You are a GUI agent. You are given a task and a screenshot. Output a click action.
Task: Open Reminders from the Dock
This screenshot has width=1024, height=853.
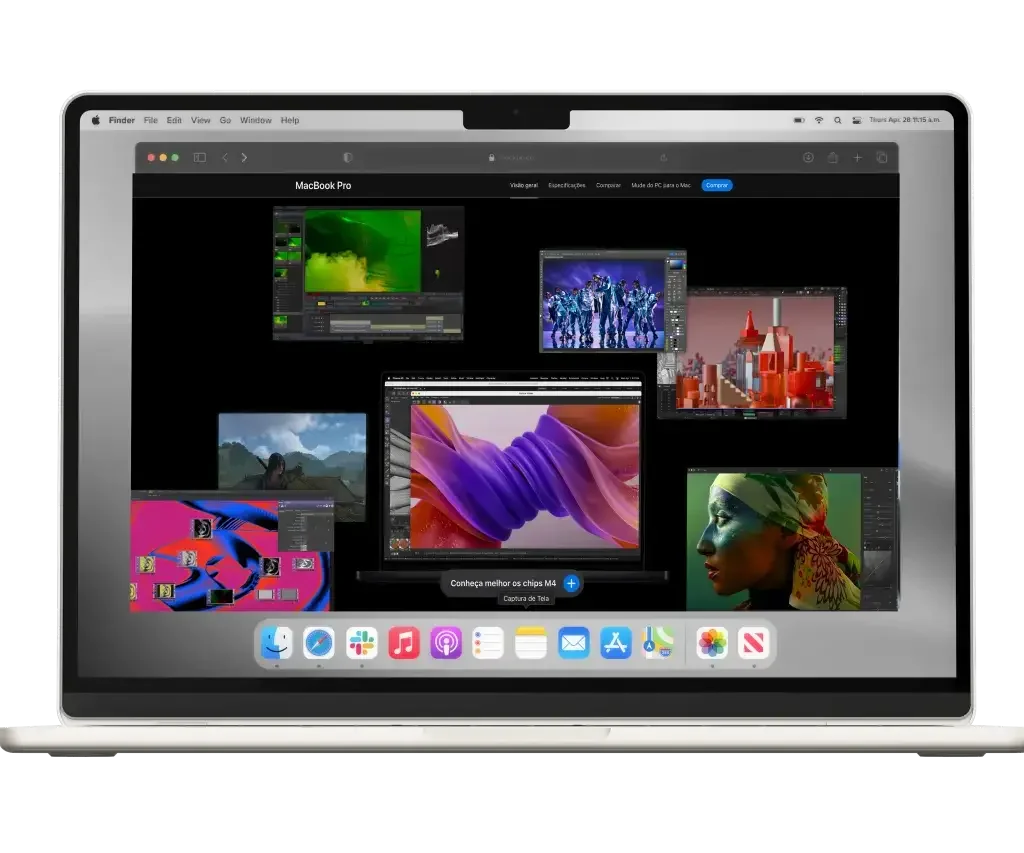coord(488,643)
